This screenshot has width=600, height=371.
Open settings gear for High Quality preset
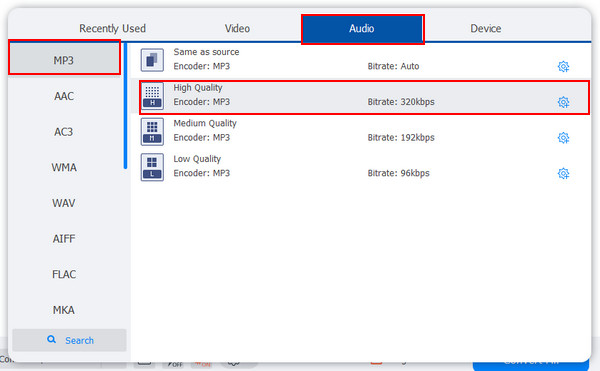coord(563,102)
